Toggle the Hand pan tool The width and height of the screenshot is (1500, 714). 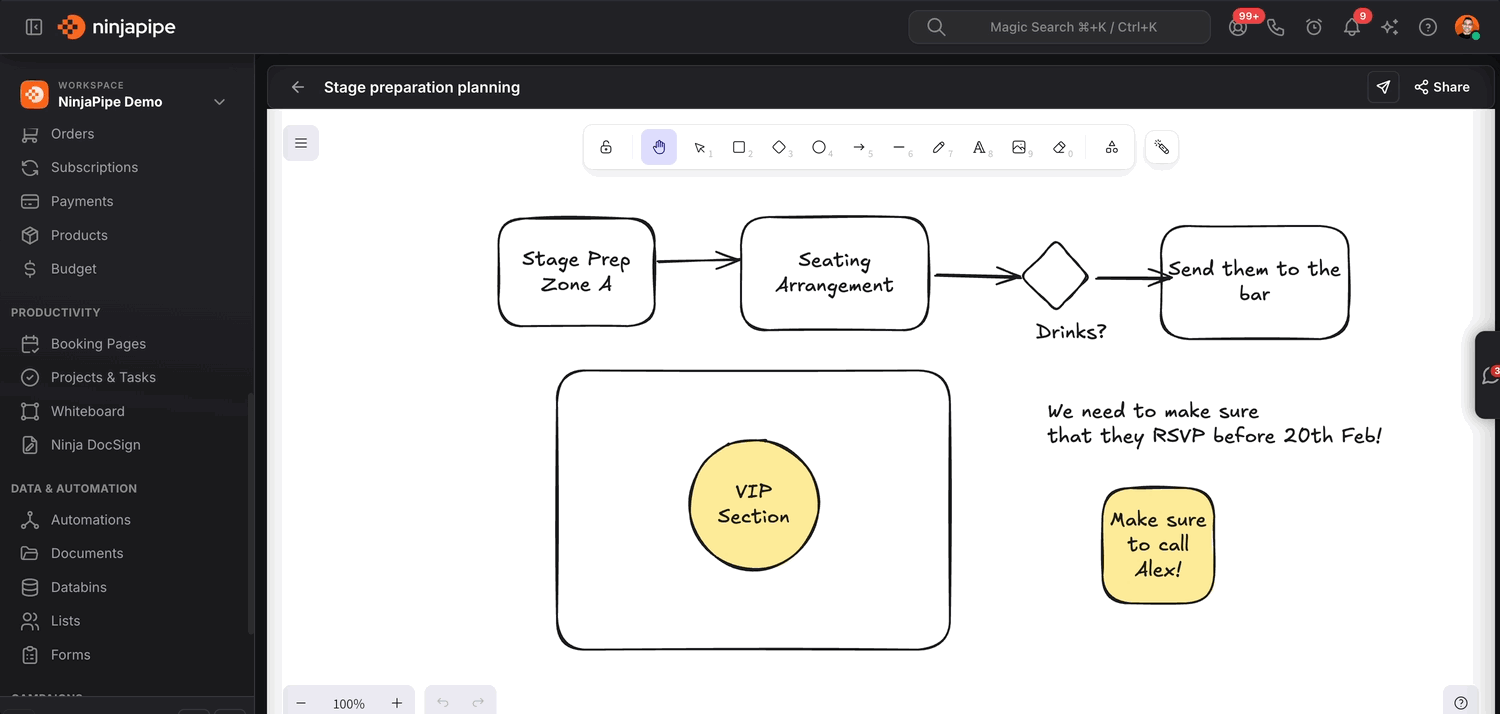coord(659,147)
